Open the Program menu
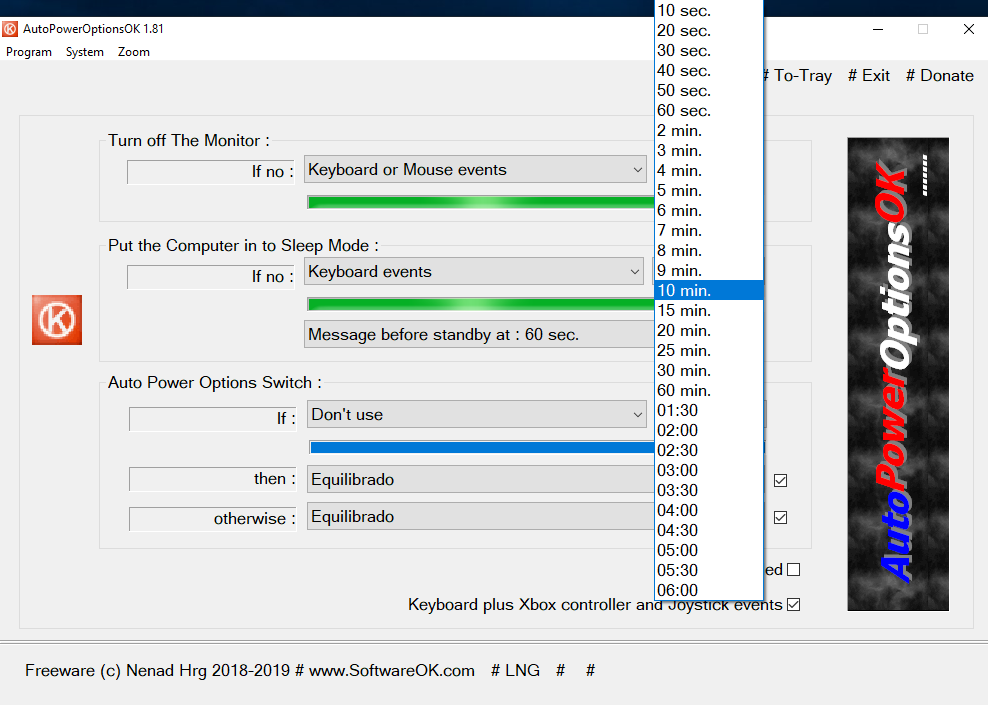Screen dimensions: 988x705 tap(29, 52)
